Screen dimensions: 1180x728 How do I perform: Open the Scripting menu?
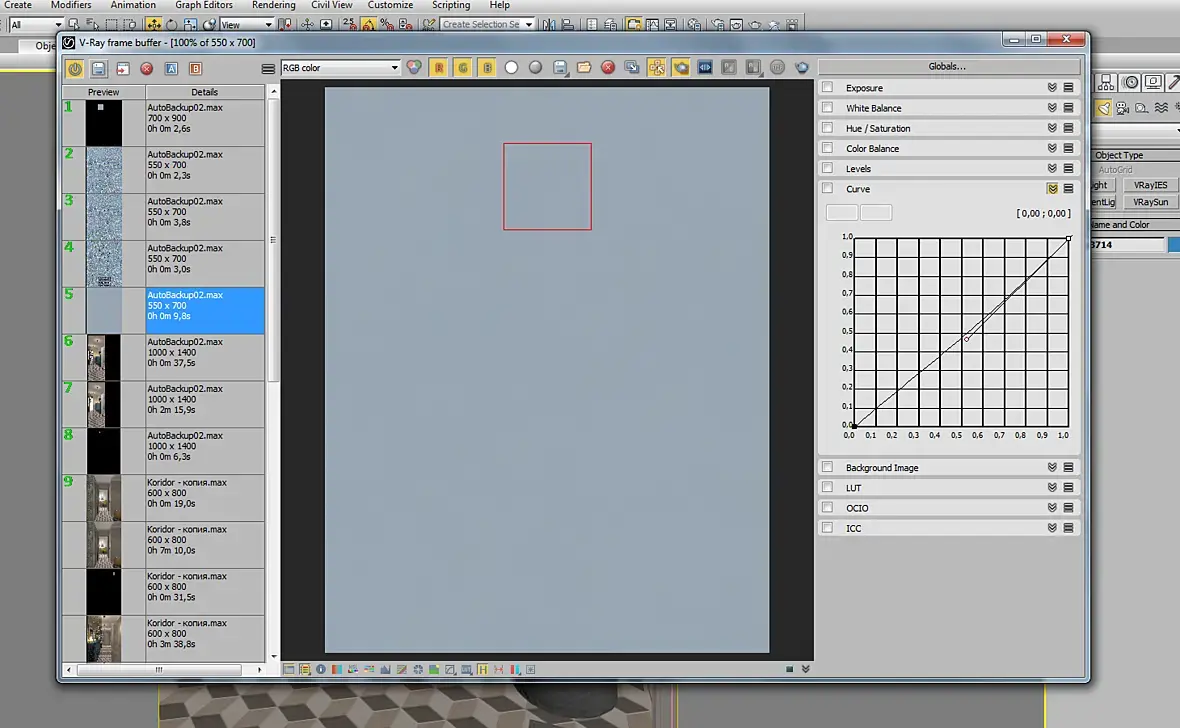coord(451,5)
